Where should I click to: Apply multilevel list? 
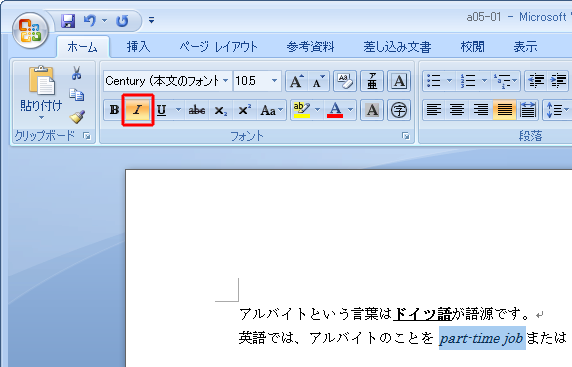tap(505, 81)
